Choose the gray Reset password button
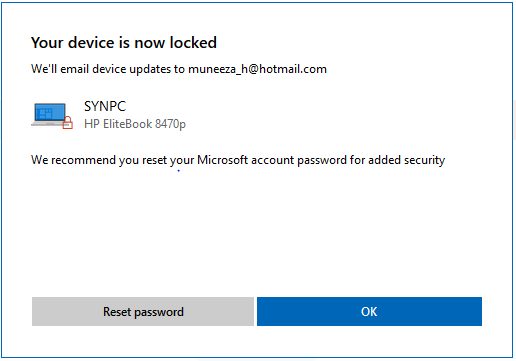 (x=143, y=311)
